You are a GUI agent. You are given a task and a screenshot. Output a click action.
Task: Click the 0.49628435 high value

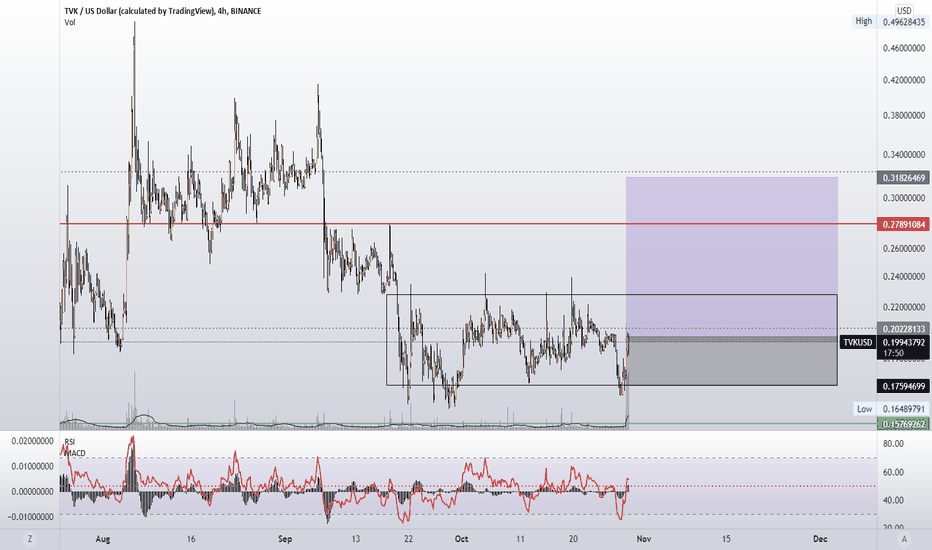[x=904, y=22]
